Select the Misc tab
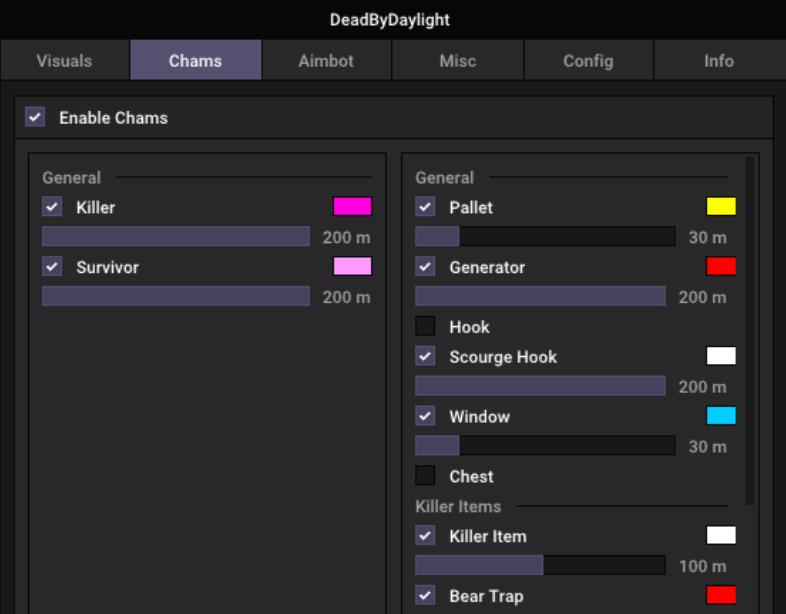Image resolution: width=786 pixels, height=614 pixels. [x=457, y=61]
